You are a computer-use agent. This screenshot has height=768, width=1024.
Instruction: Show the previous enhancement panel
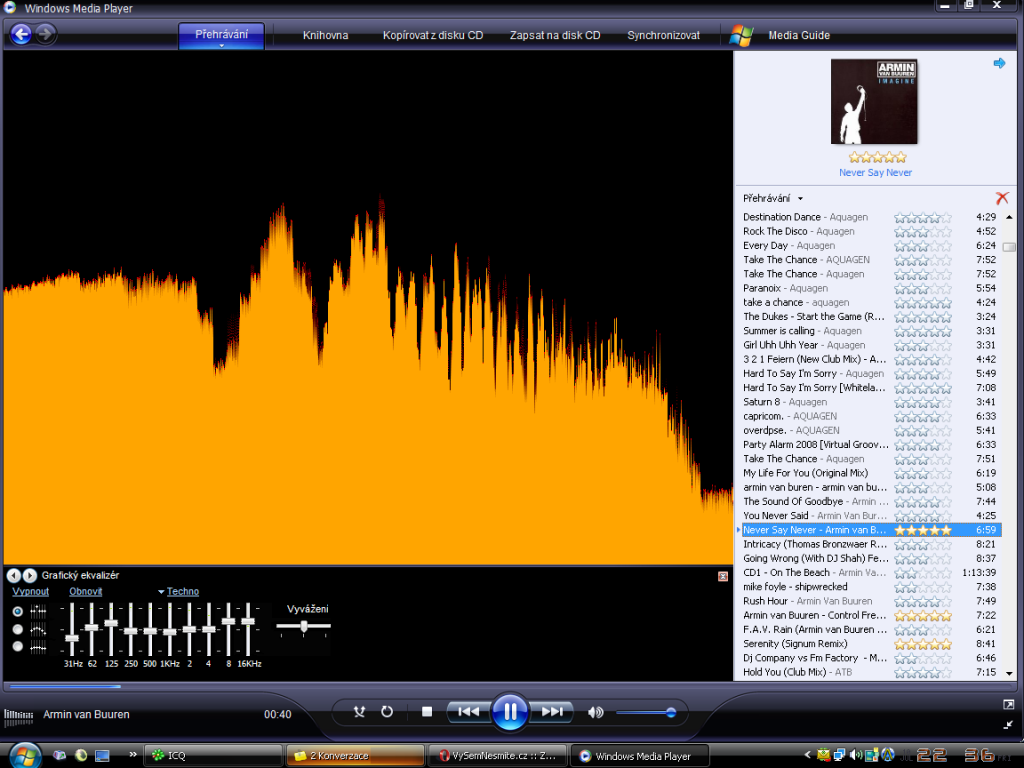(14, 575)
